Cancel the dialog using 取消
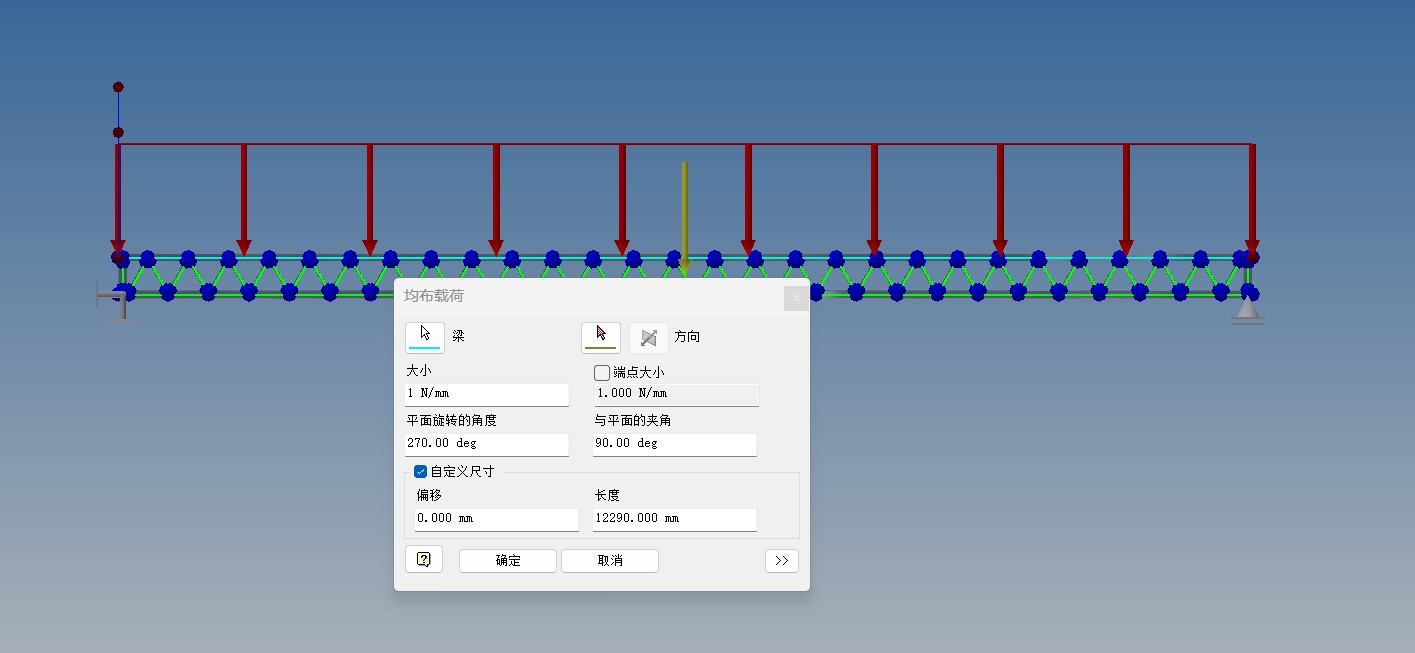The height and width of the screenshot is (653, 1415). [x=609, y=560]
